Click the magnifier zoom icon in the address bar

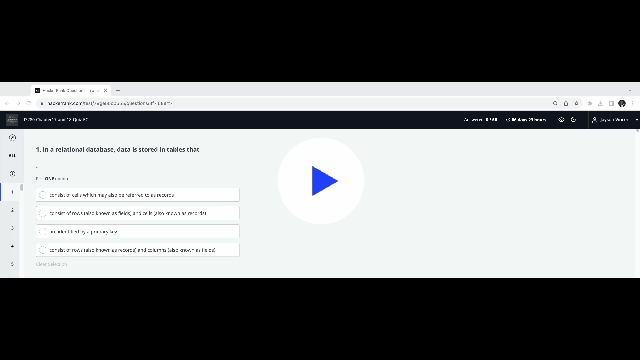tap(555, 103)
